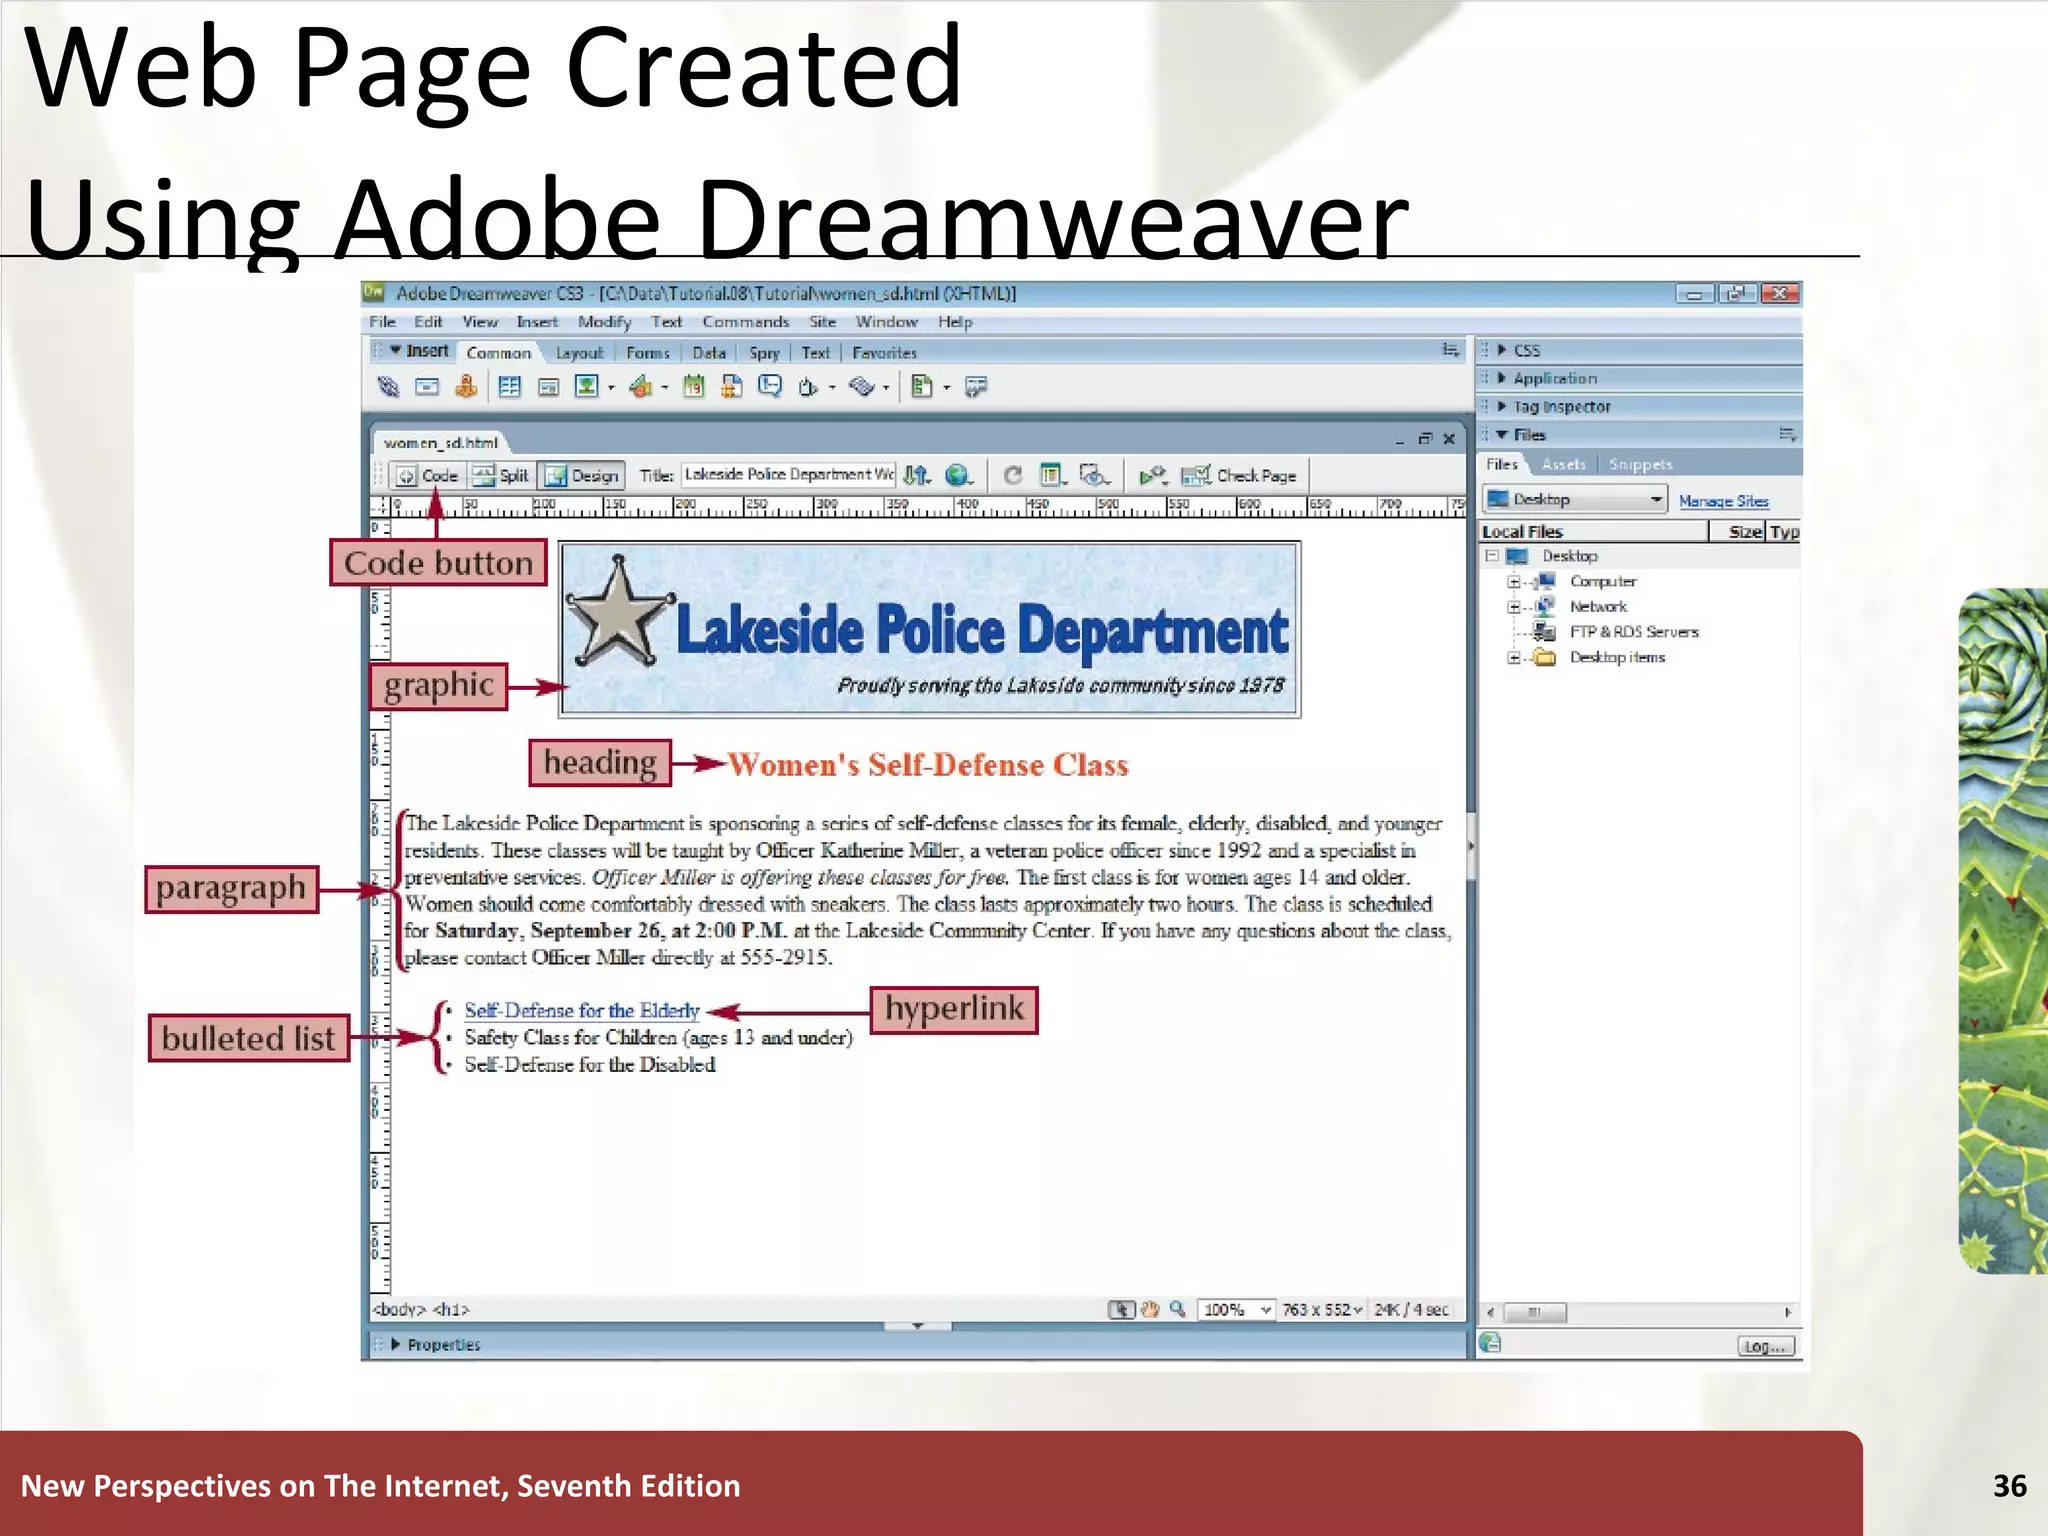Screen dimensions: 2048x1536
Task: Click the Email Link icon in the Insert bar
Action: coord(427,387)
